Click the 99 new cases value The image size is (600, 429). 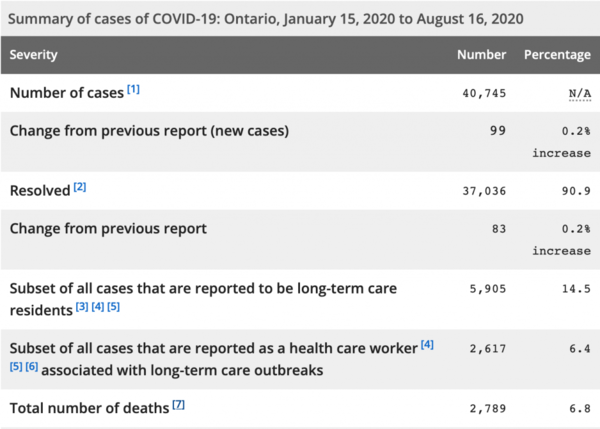pos(498,131)
